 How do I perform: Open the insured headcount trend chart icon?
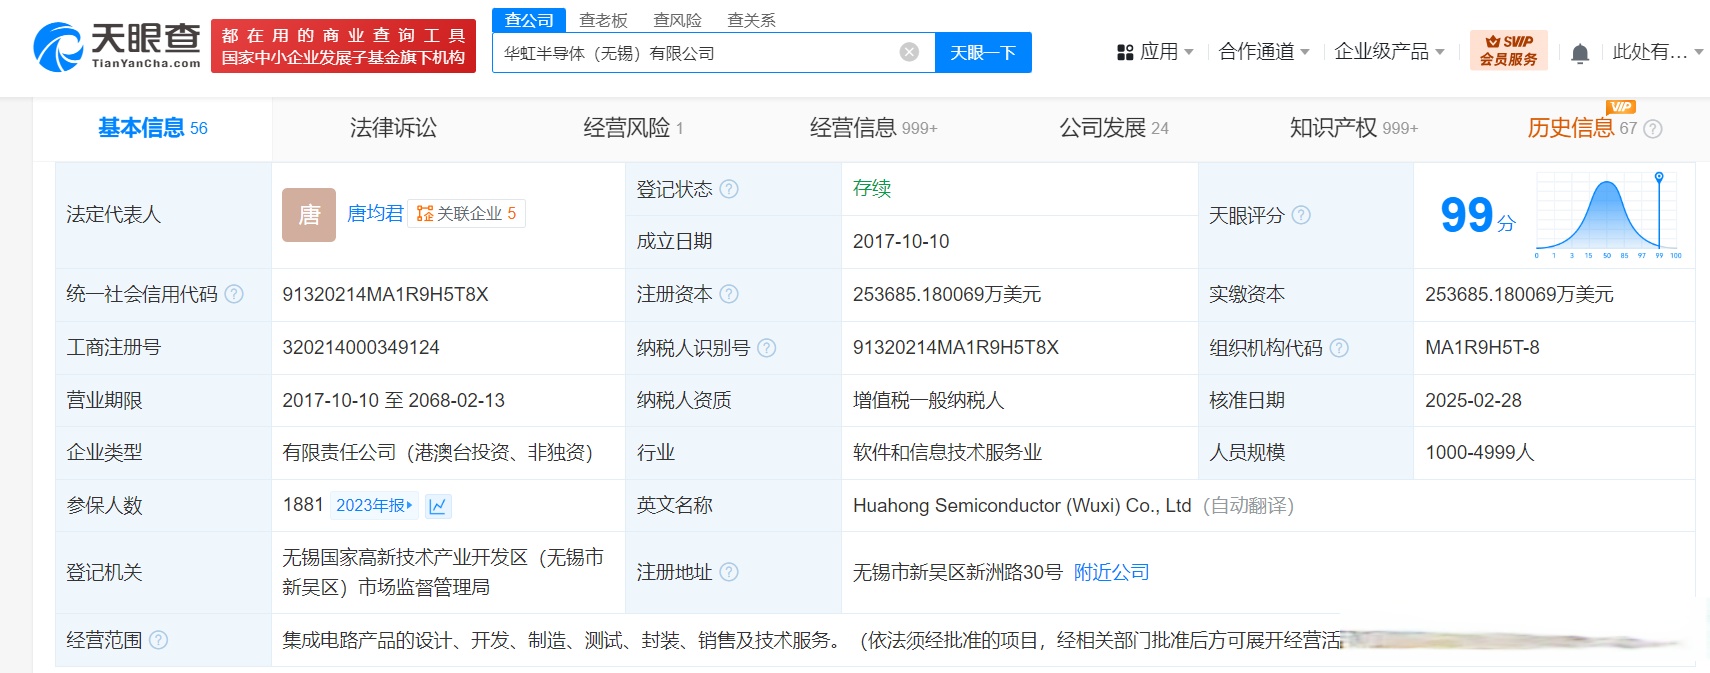[438, 506]
